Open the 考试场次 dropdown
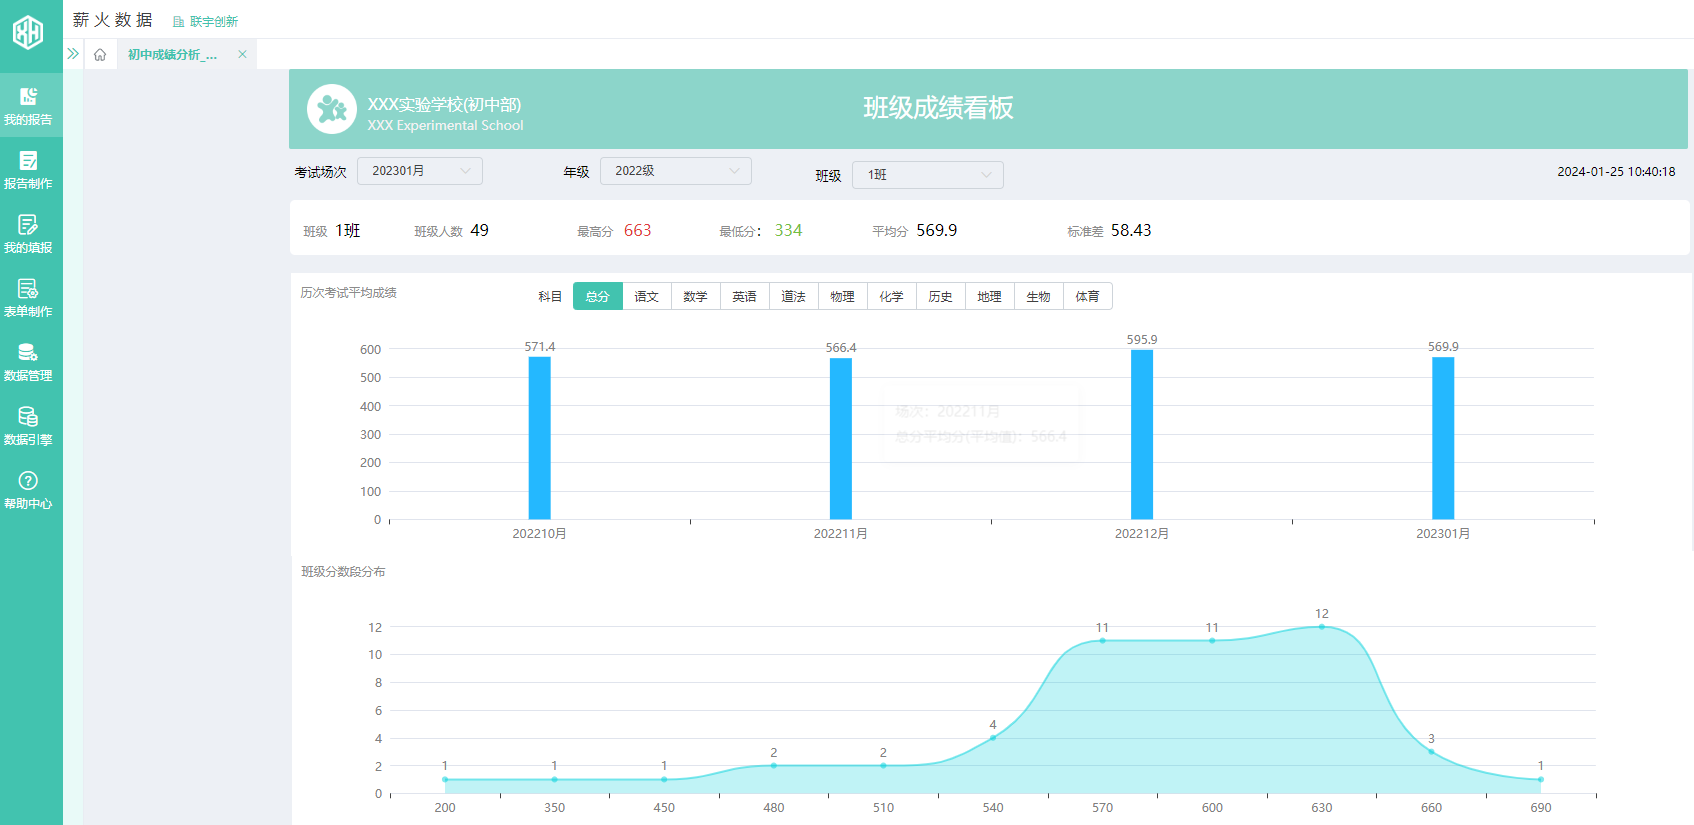Image resolution: width=1694 pixels, height=825 pixels. (420, 171)
